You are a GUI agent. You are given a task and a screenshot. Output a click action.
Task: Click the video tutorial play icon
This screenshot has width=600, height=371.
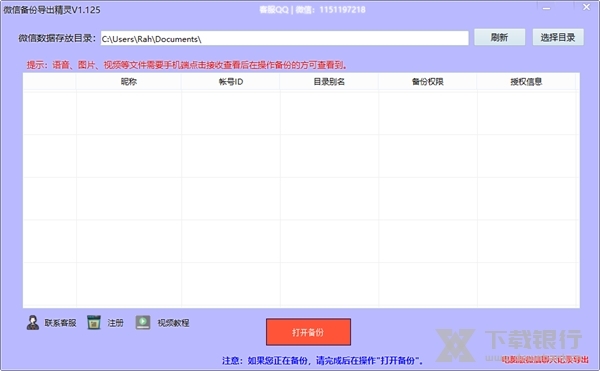143,322
